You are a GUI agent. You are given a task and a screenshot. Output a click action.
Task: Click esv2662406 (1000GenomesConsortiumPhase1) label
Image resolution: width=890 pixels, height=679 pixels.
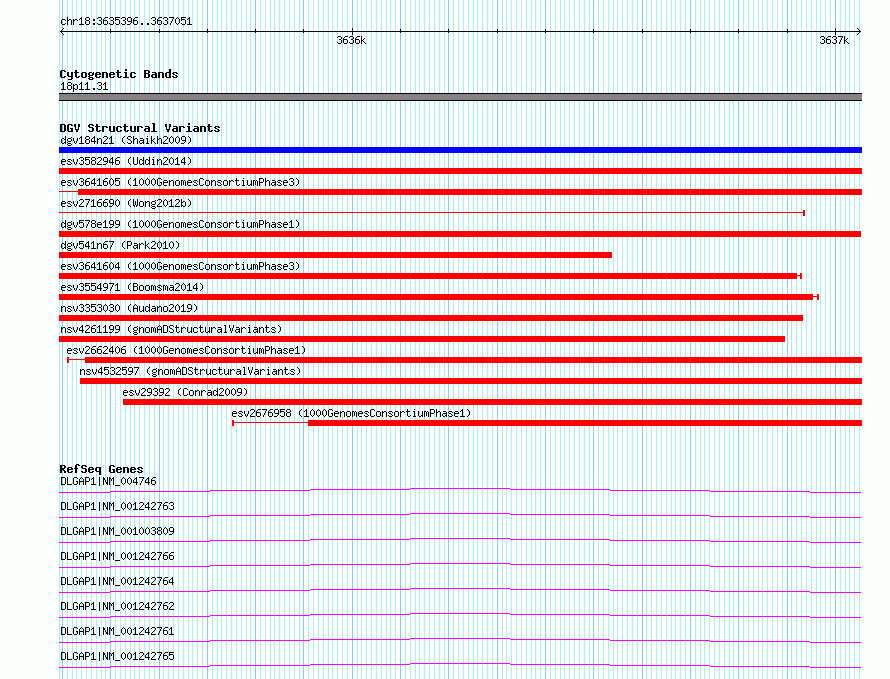[186, 350]
